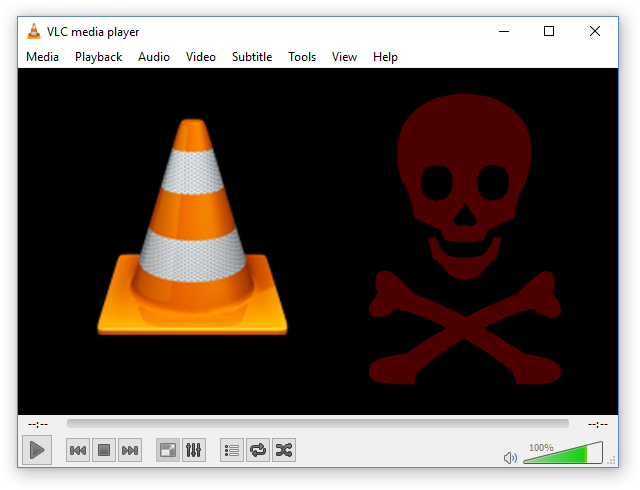Open the Media menu
Viewport: 640px width, 490px height.
[x=42, y=57]
